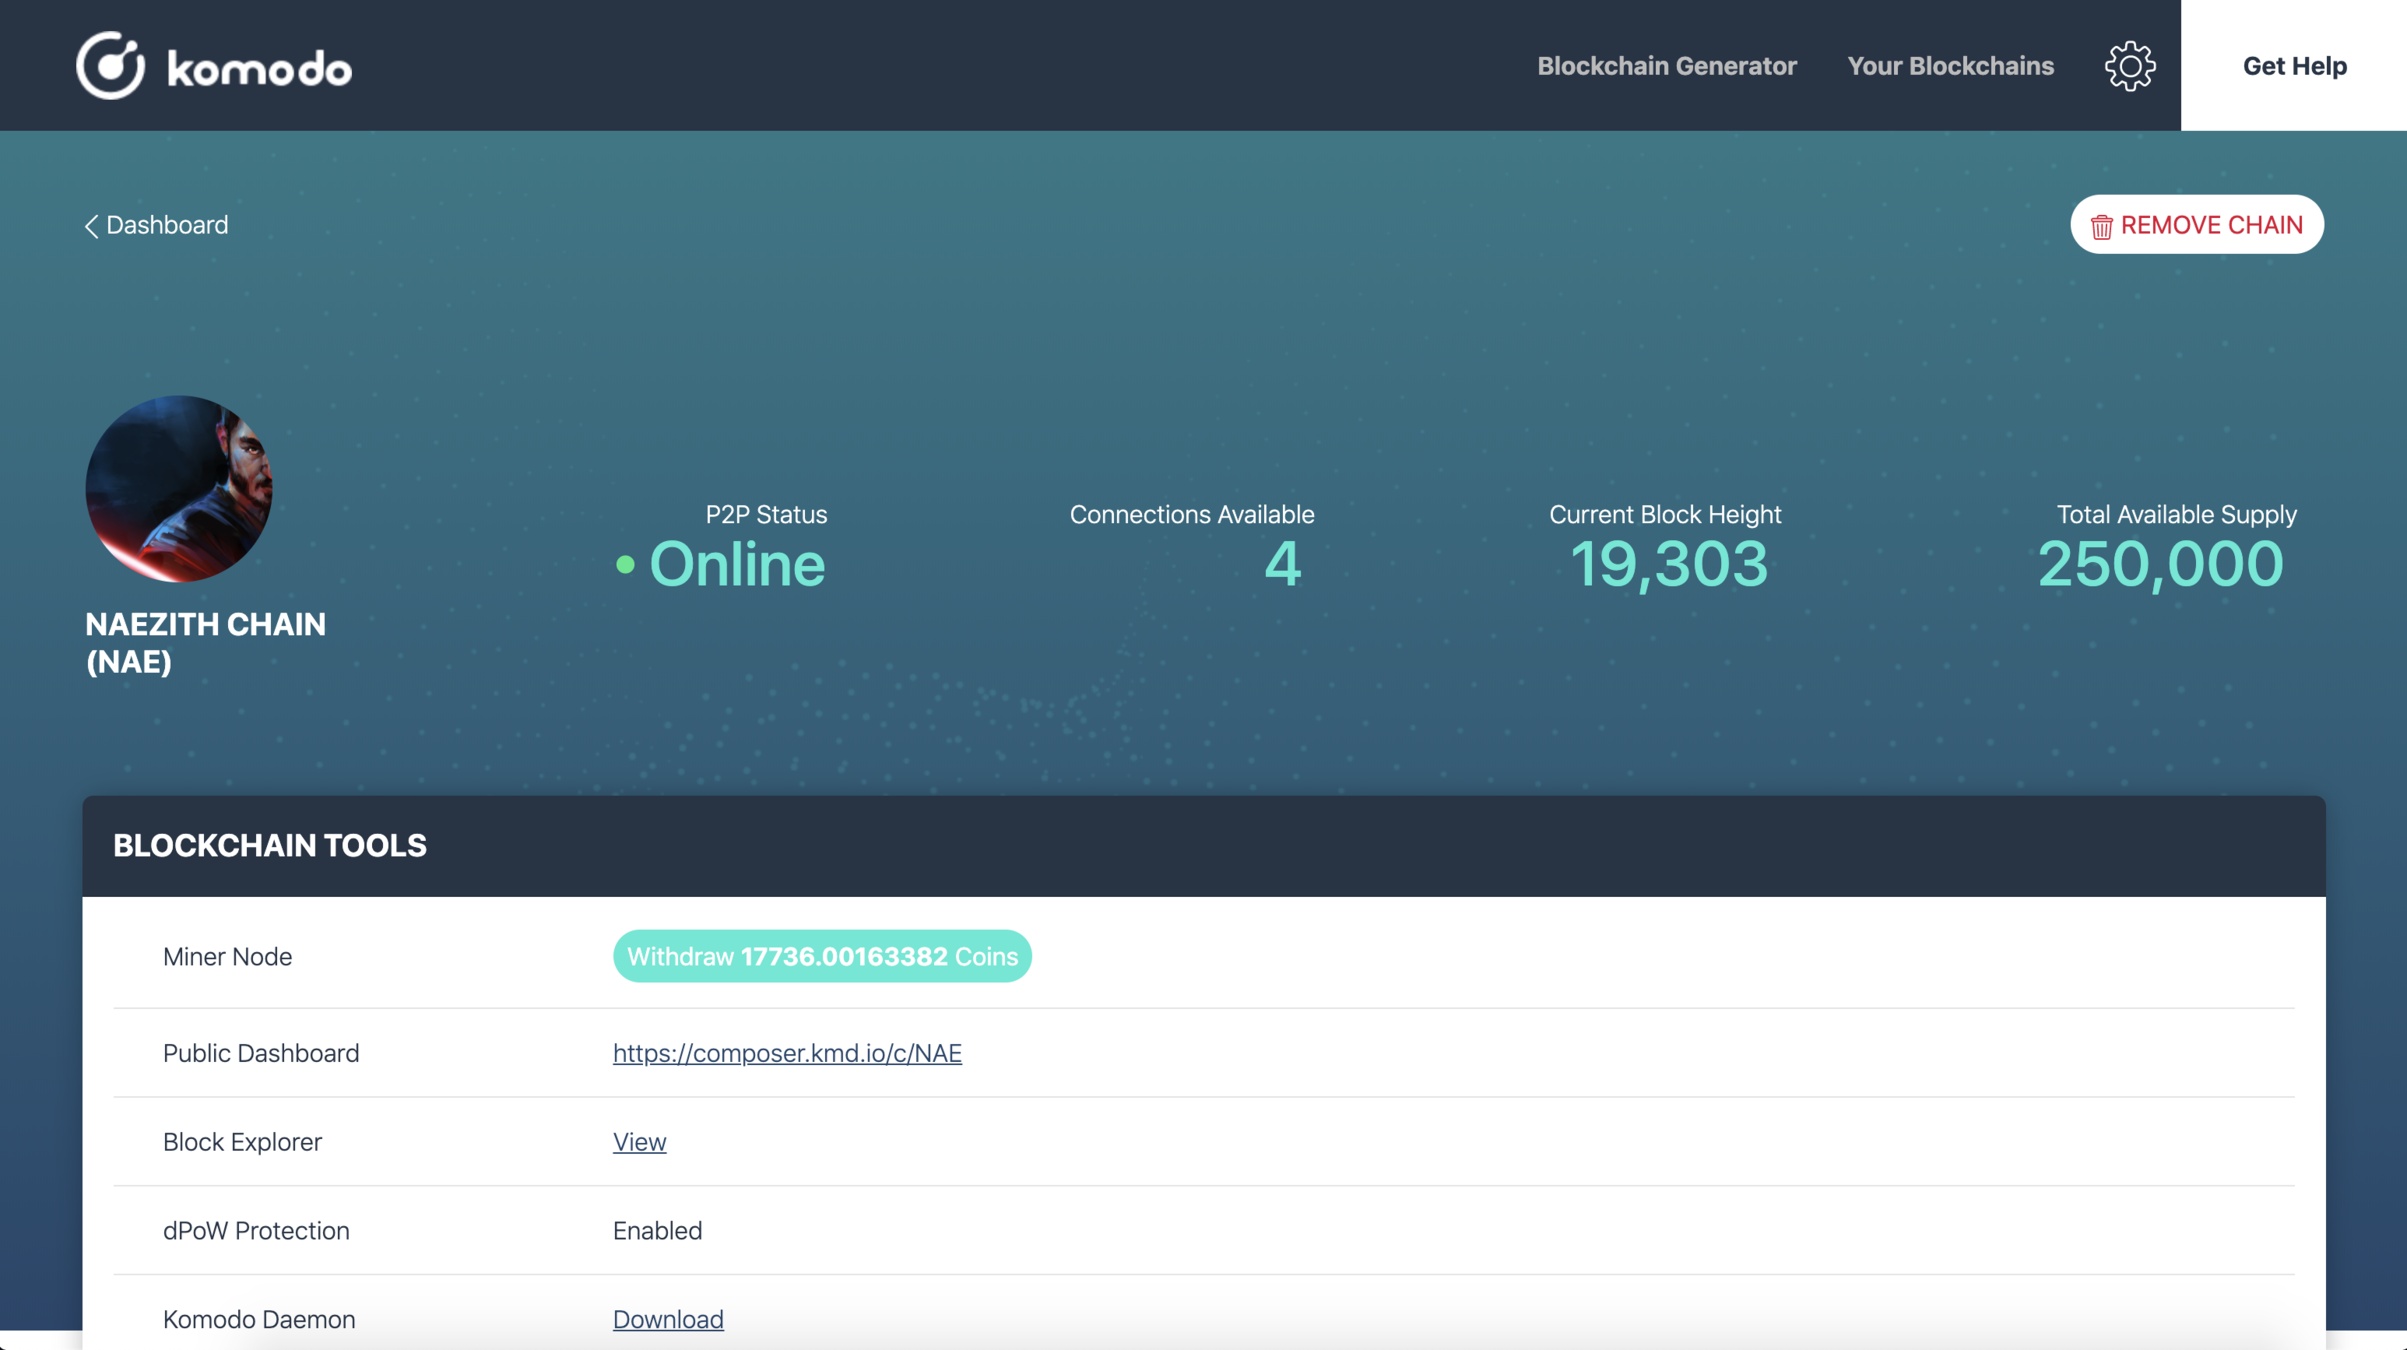
Task: Open Blockchain Generator menu item
Action: tap(1666, 66)
